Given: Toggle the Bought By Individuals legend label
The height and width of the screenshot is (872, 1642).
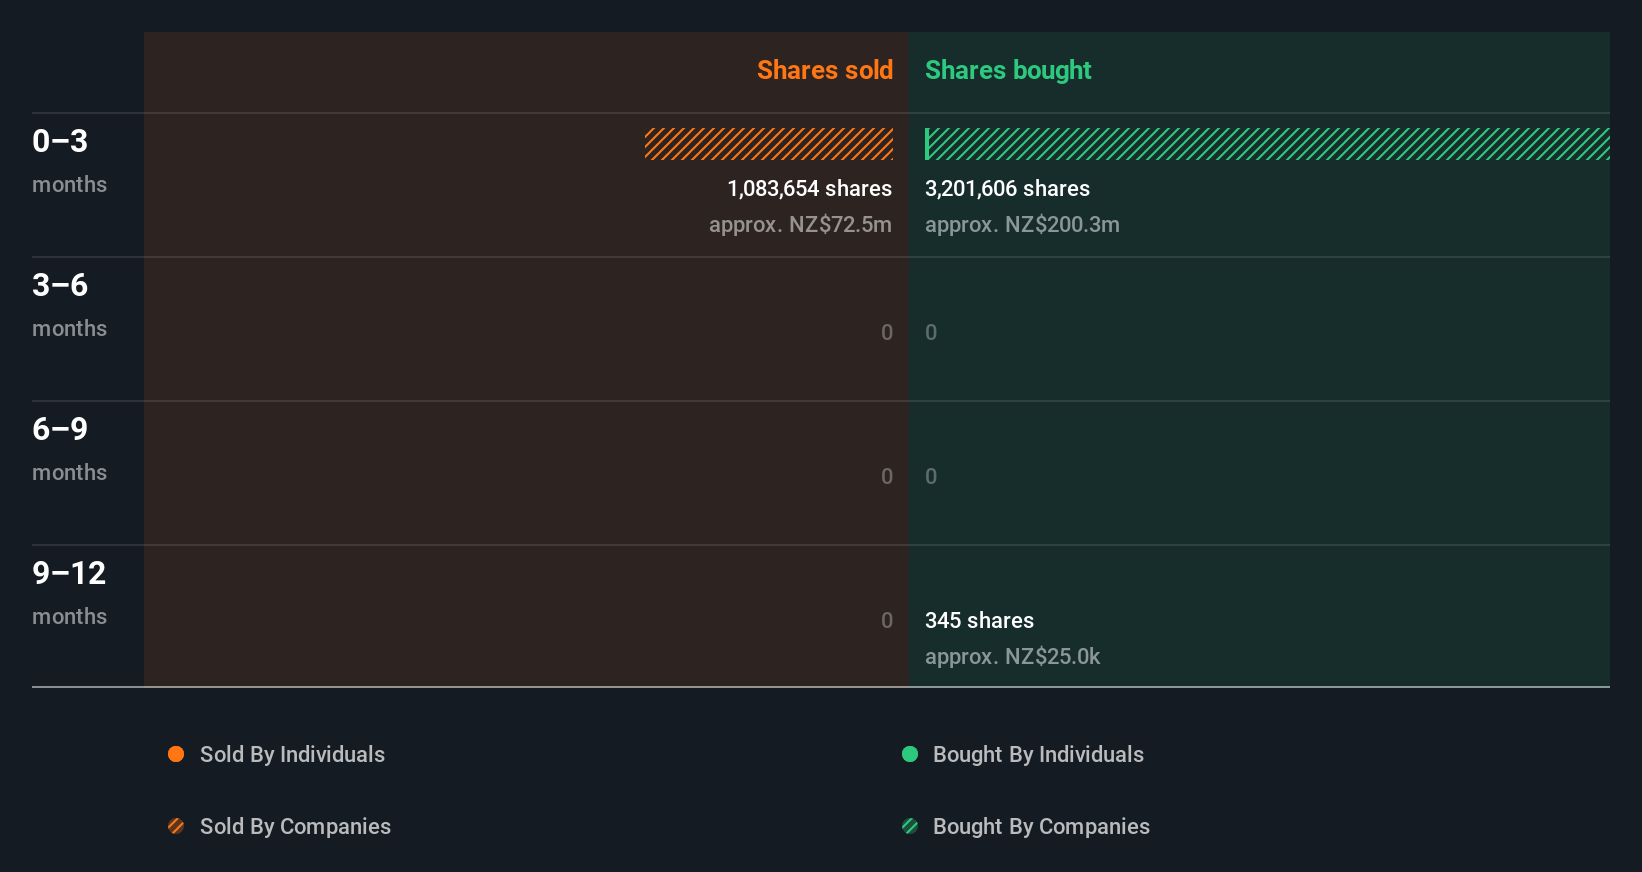Looking at the screenshot, I should 1038,754.
